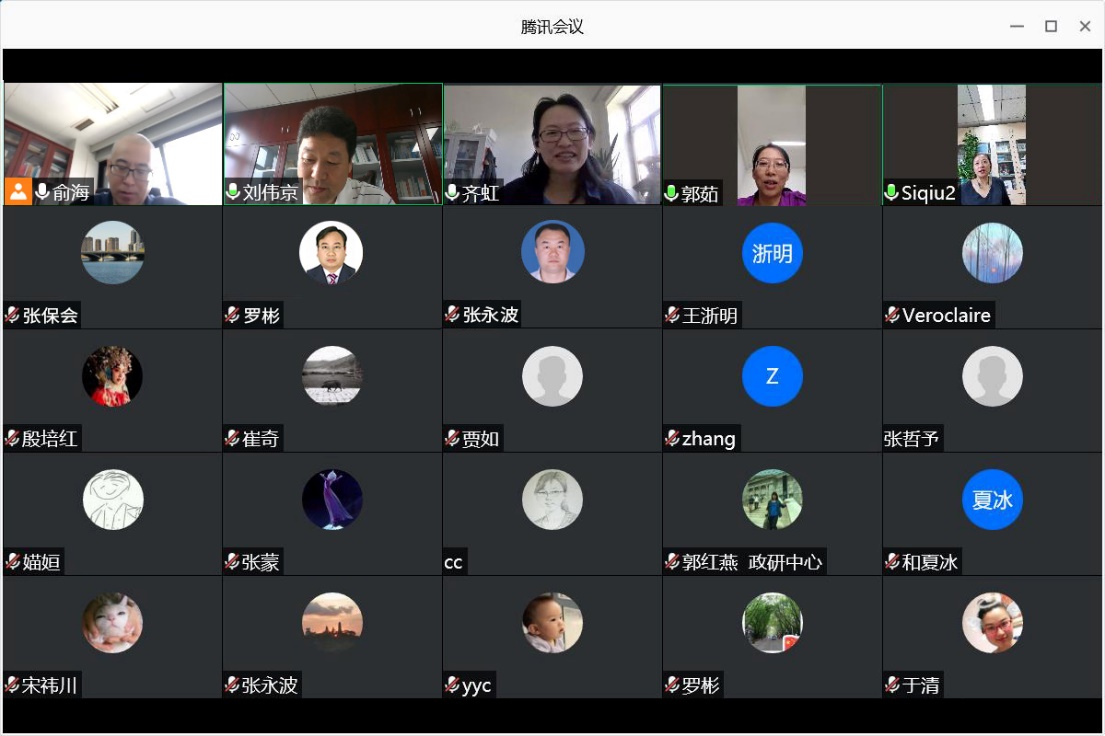Click the muted mic icon beside 张保会

(x=13, y=316)
